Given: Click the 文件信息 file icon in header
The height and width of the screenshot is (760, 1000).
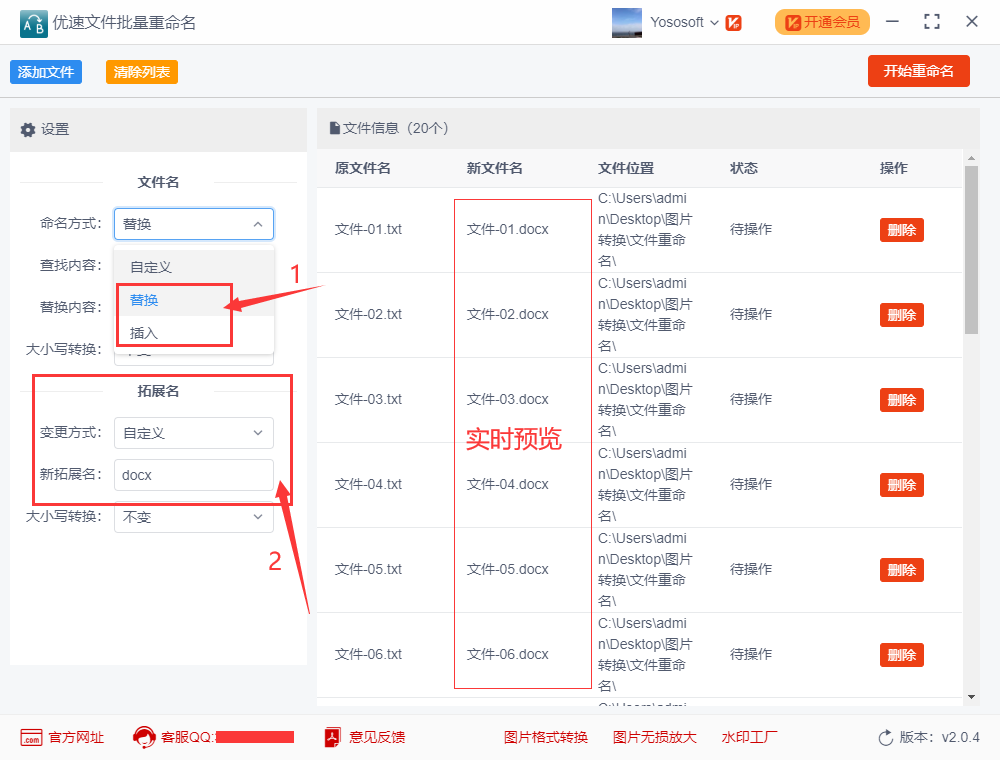Looking at the screenshot, I should click(335, 128).
